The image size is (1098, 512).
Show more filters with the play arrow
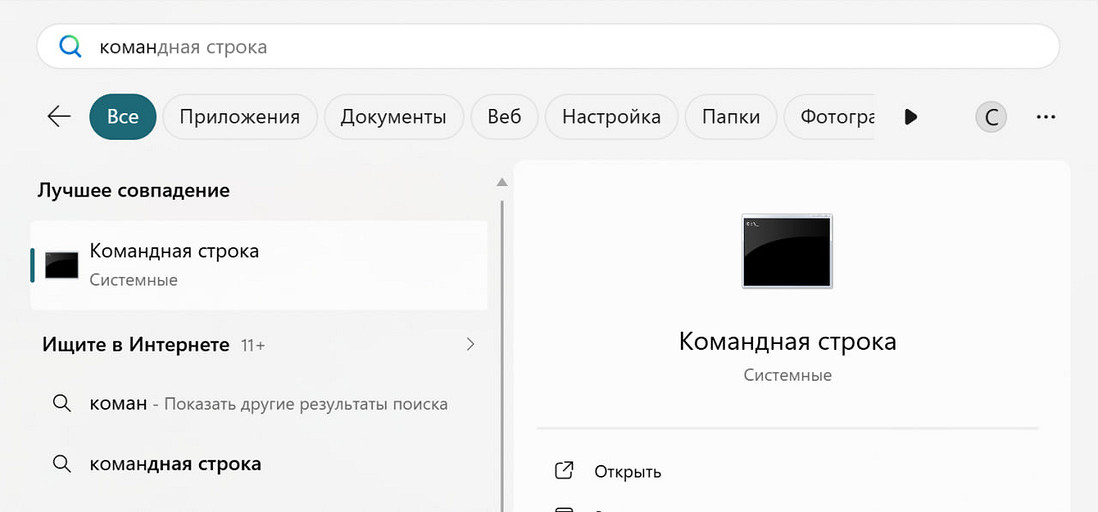910,117
